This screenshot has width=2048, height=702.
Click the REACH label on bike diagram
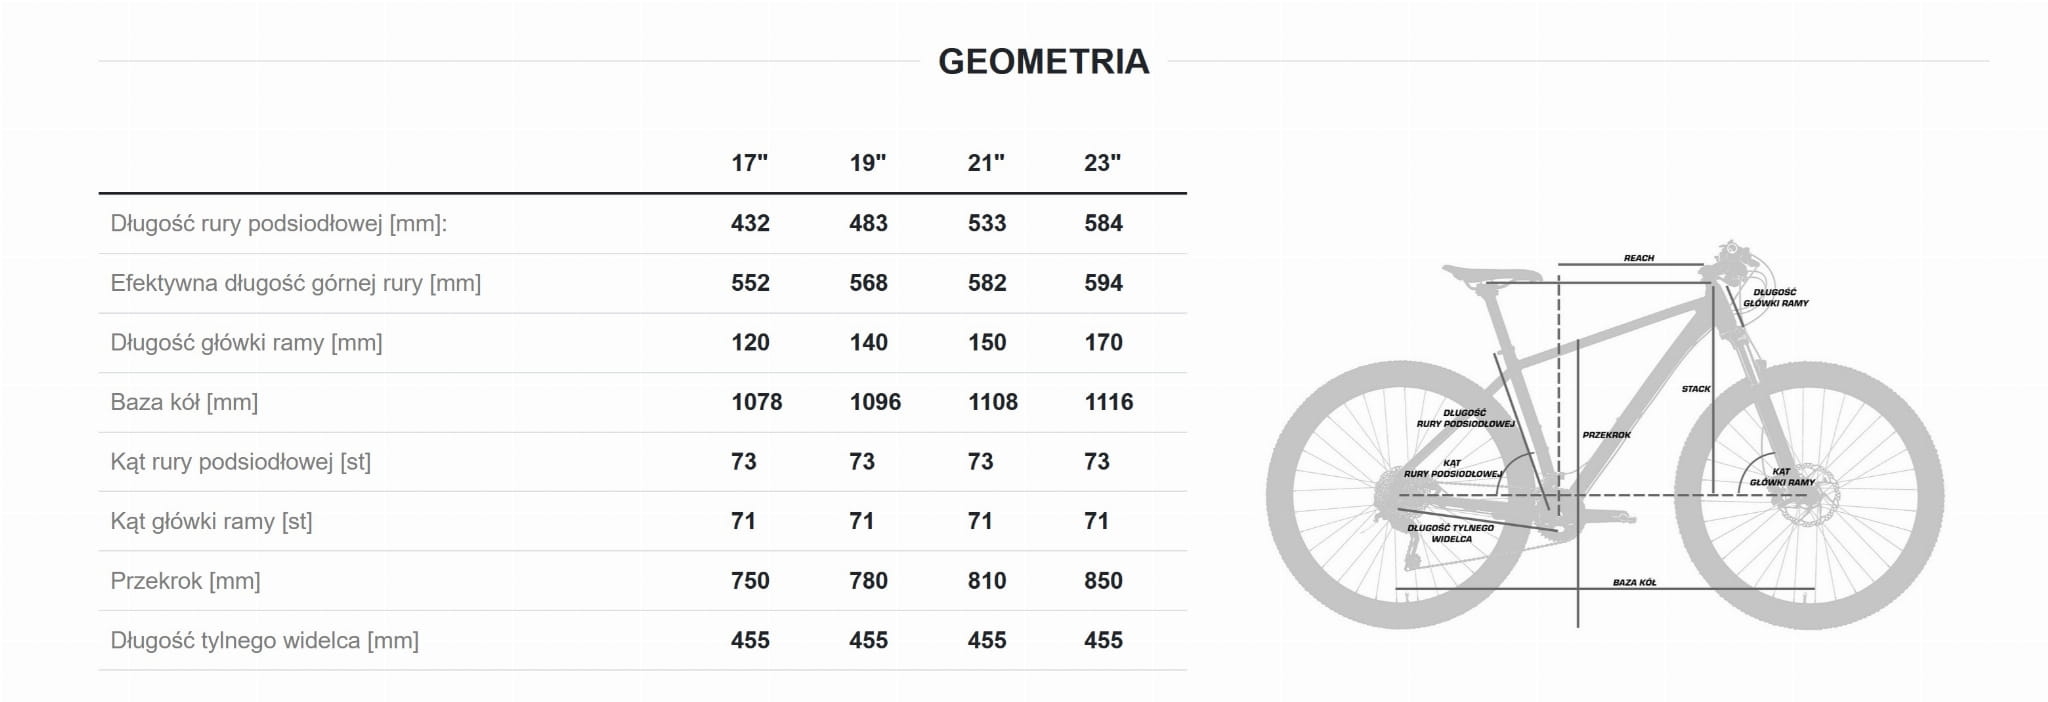1638,258
